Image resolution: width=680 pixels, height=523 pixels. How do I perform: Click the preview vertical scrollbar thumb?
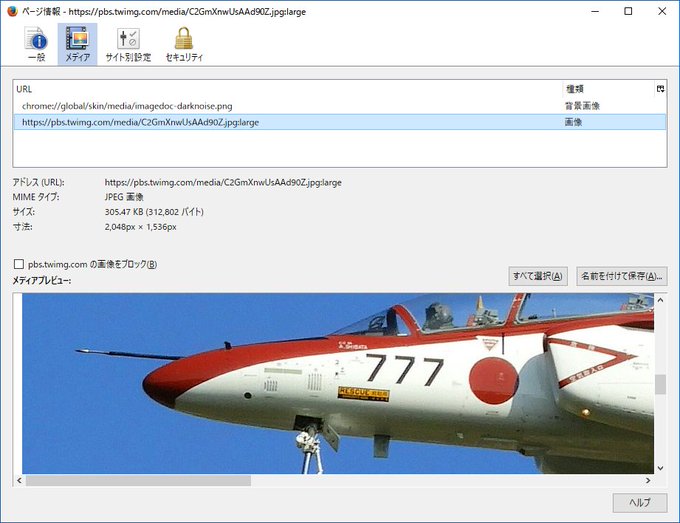[x=660, y=385]
